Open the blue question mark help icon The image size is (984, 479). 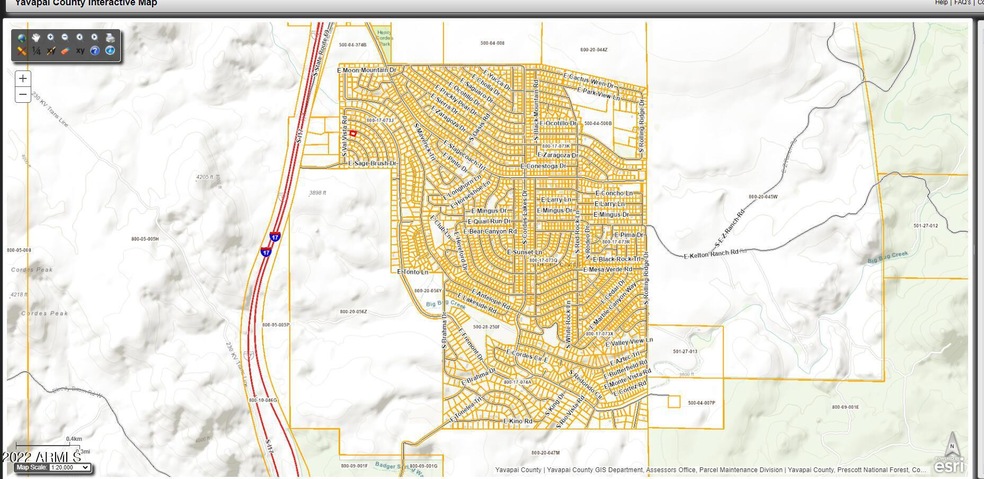[95, 51]
